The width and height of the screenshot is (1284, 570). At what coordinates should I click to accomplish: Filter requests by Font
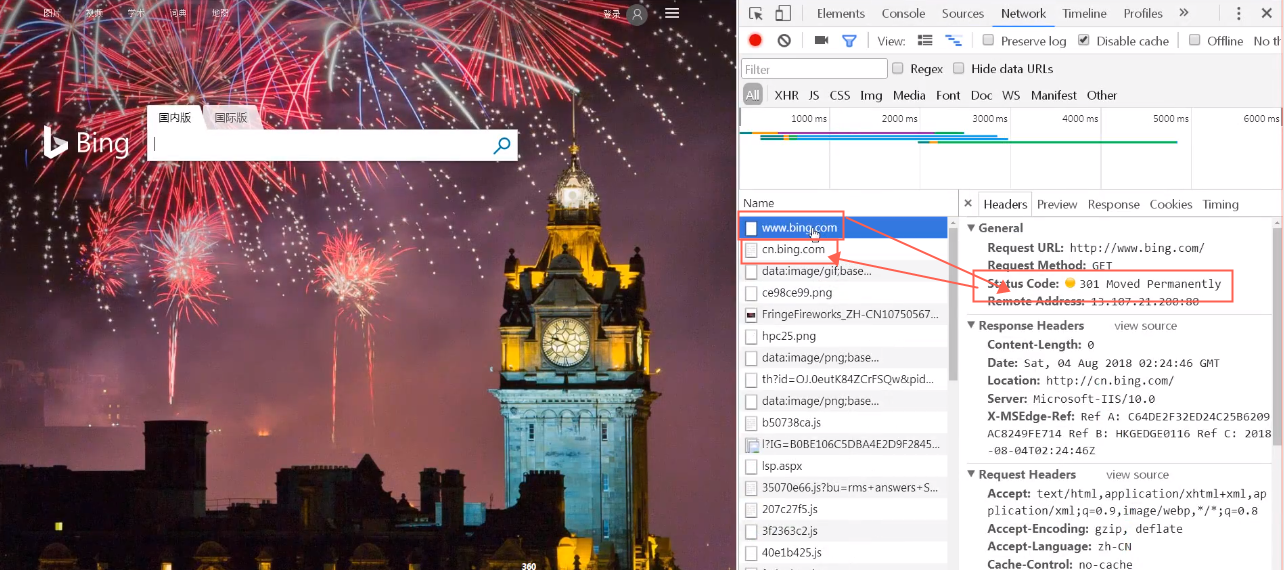948,95
